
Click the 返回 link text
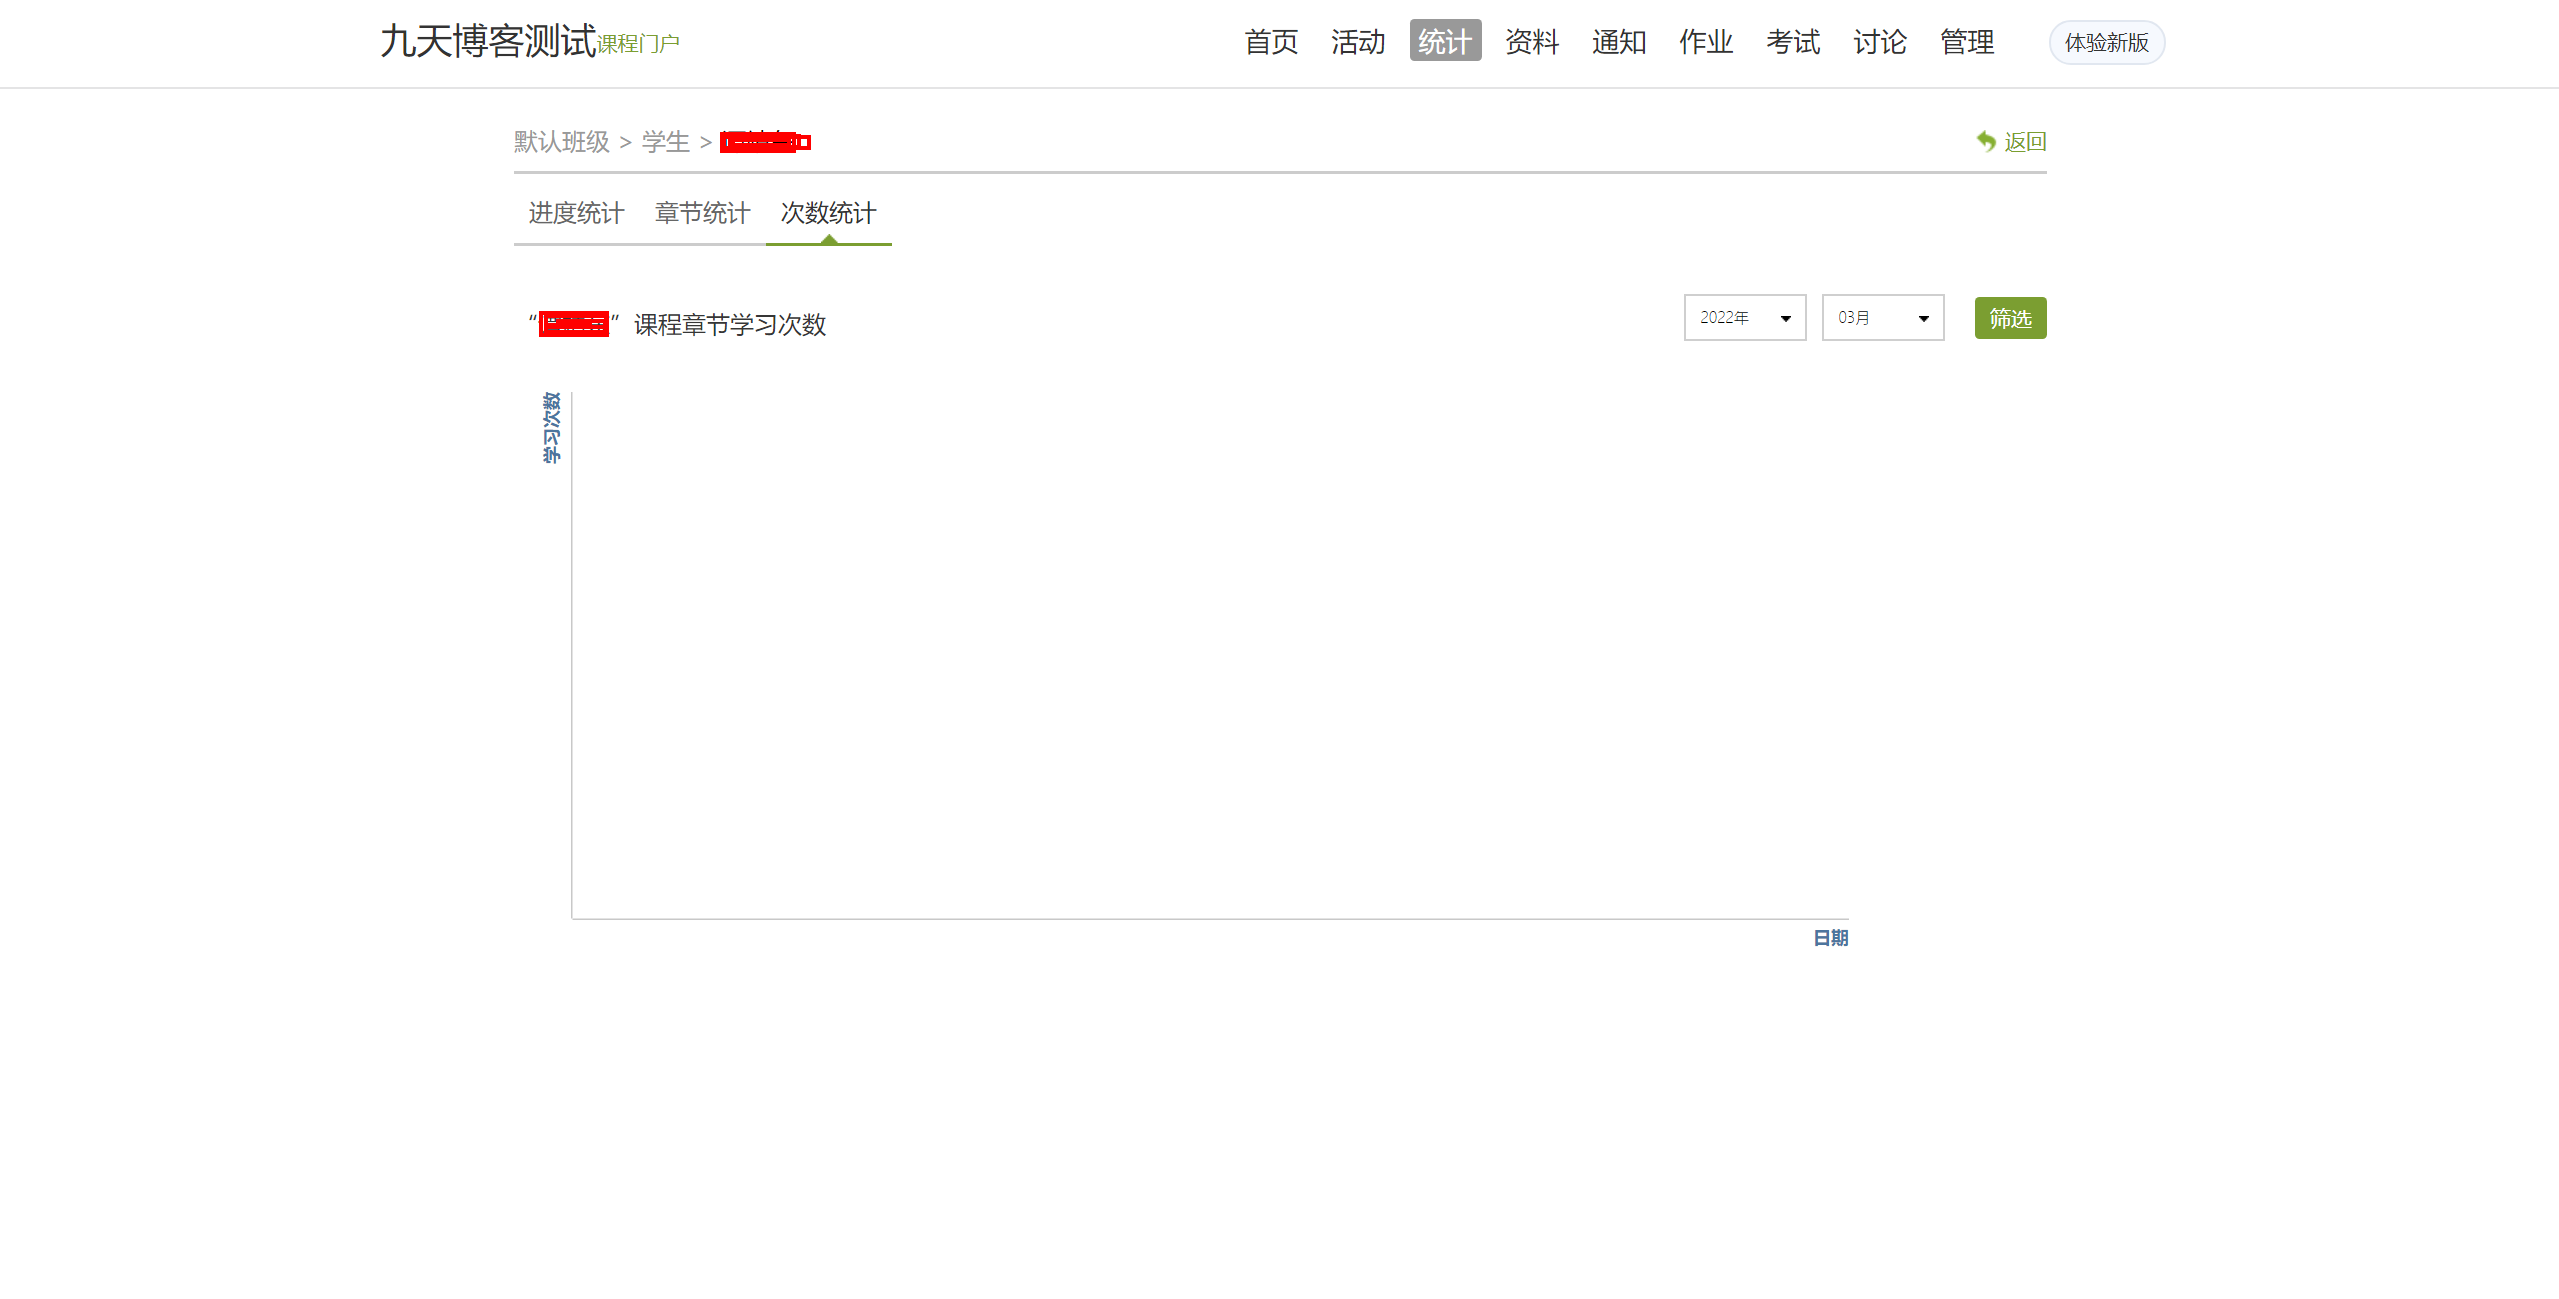[2024, 141]
